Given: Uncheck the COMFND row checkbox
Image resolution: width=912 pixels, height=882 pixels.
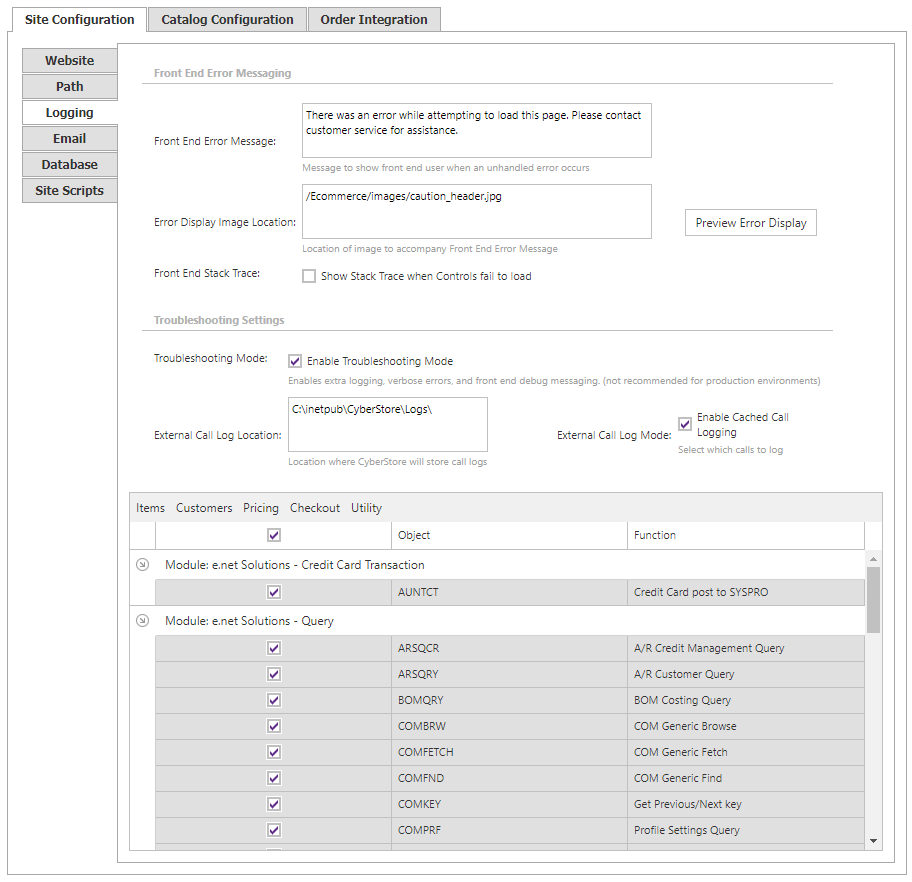Looking at the screenshot, I should click(x=274, y=778).
